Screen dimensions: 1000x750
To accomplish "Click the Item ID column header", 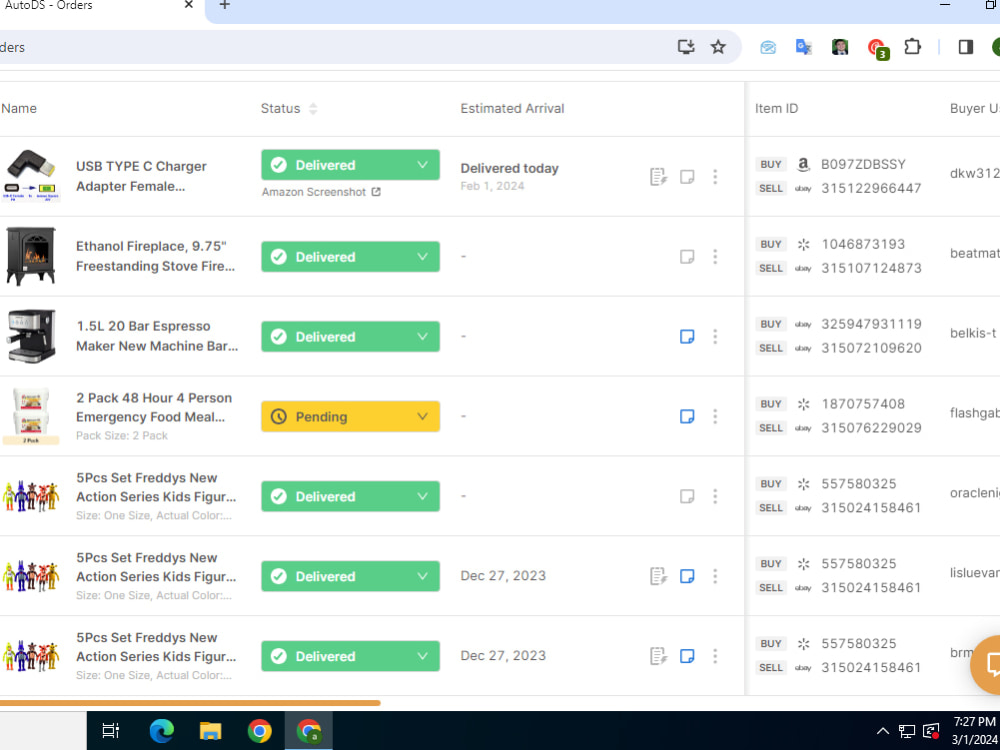I will [x=776, y=108].
